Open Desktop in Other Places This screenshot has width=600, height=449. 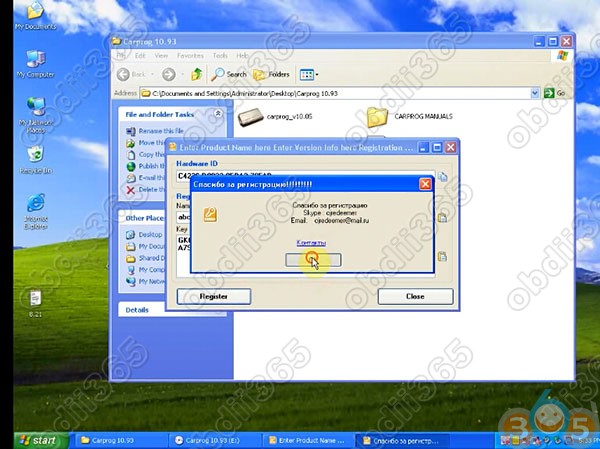144,234
